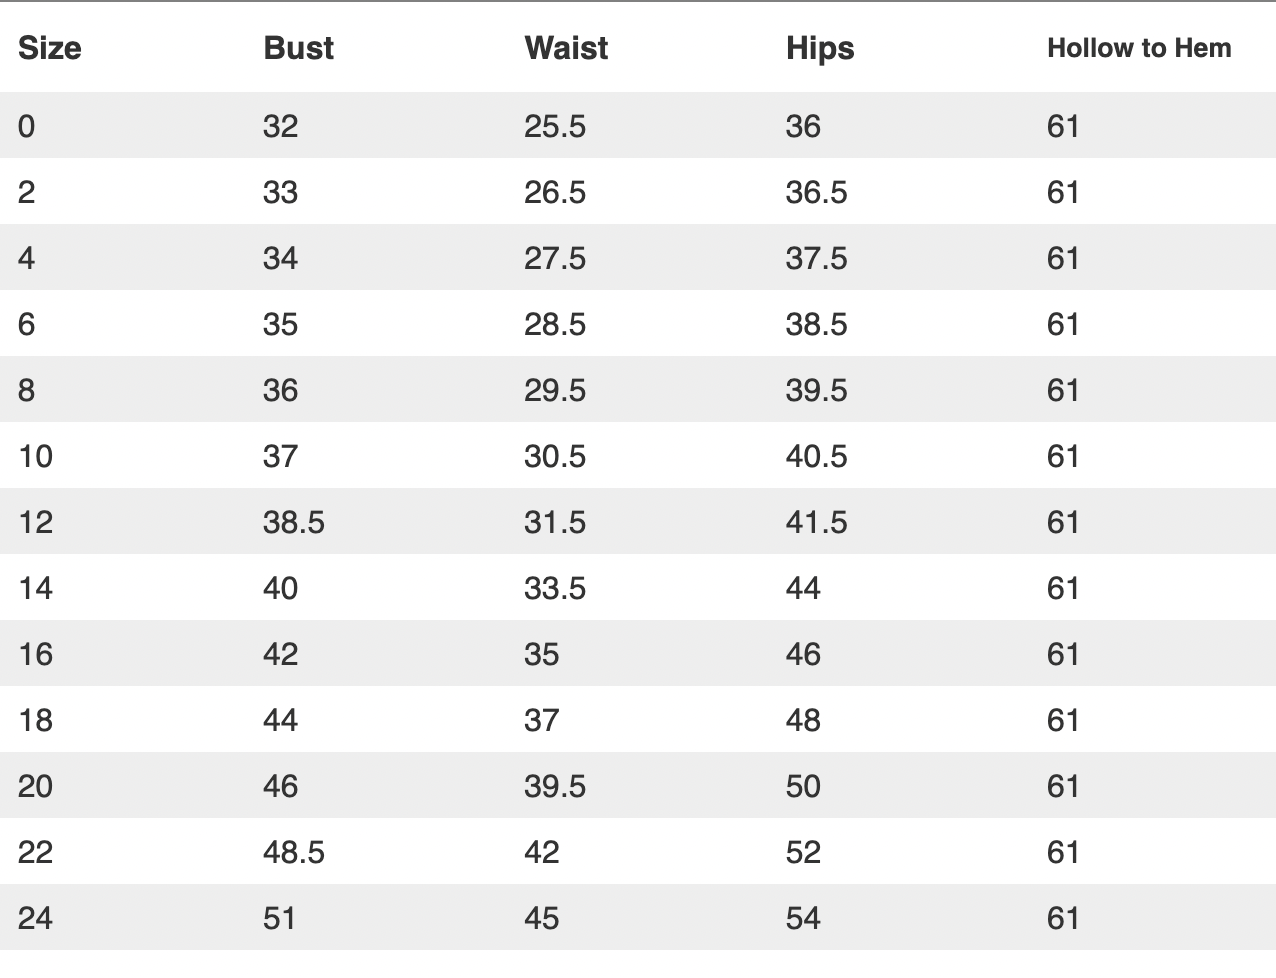Click bust value 38.5 for size 12
This screenshot has width=1276, height=978.
[294, 522]
